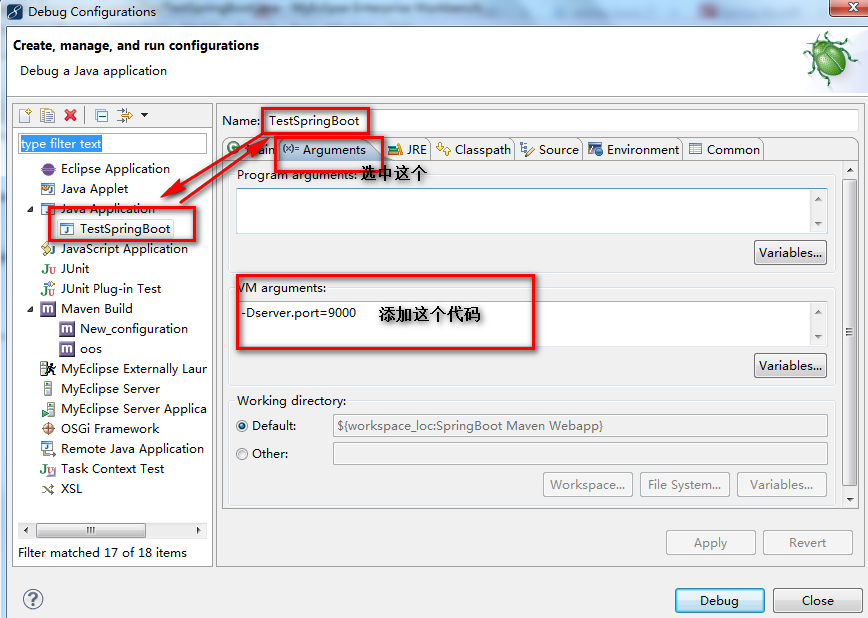Viewport: 868px width, 618px height.
Task: Click the Collapse All icon
Action: tap(101, 115)
